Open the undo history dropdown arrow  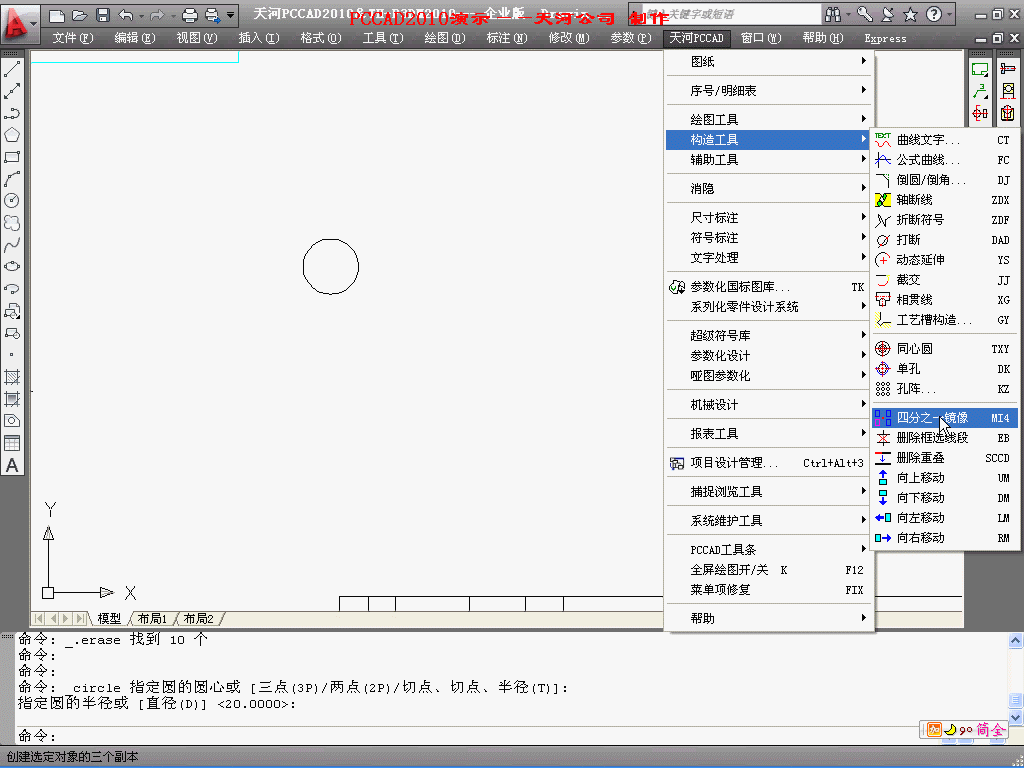141,15
